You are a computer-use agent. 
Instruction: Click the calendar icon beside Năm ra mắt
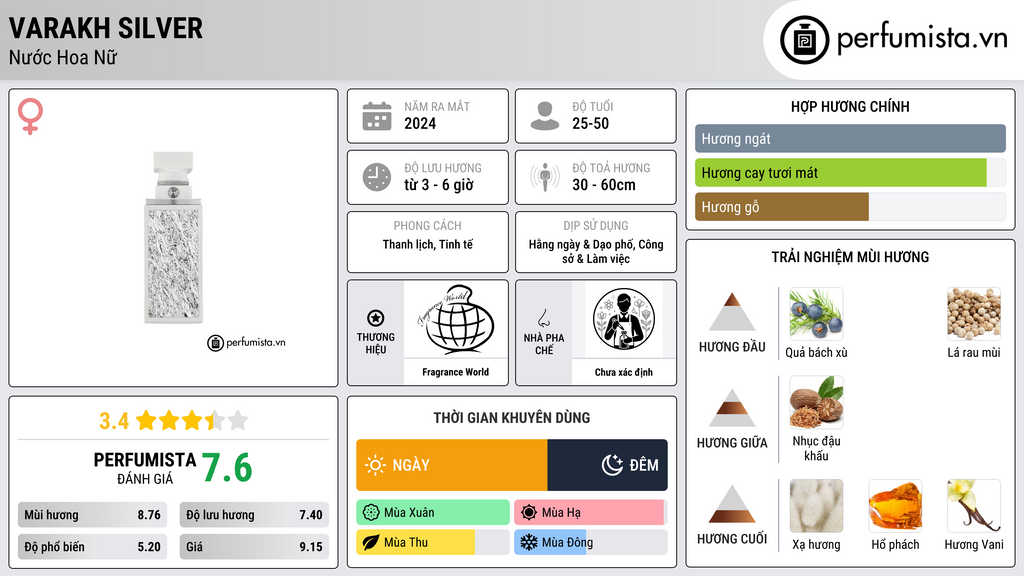point(377,116)
